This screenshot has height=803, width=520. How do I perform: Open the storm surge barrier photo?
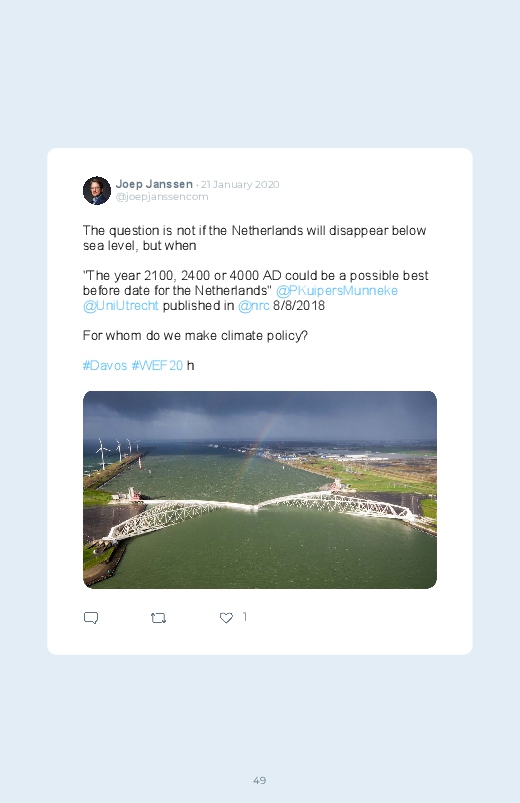[260, 490]
